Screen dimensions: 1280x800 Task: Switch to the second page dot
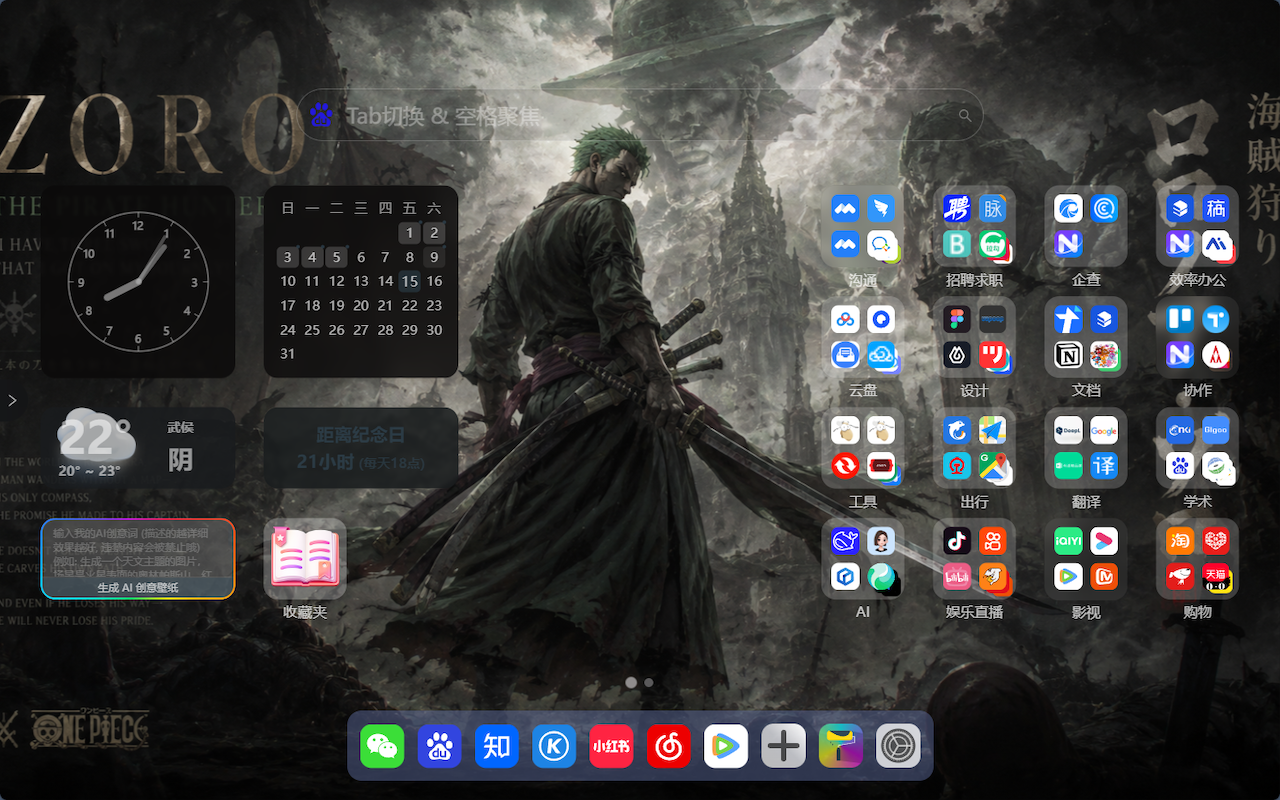tap(649, 682)
